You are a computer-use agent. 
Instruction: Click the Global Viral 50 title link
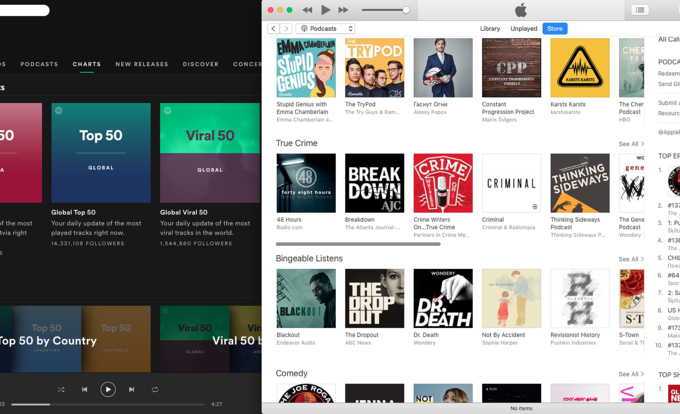coord(183,212)
